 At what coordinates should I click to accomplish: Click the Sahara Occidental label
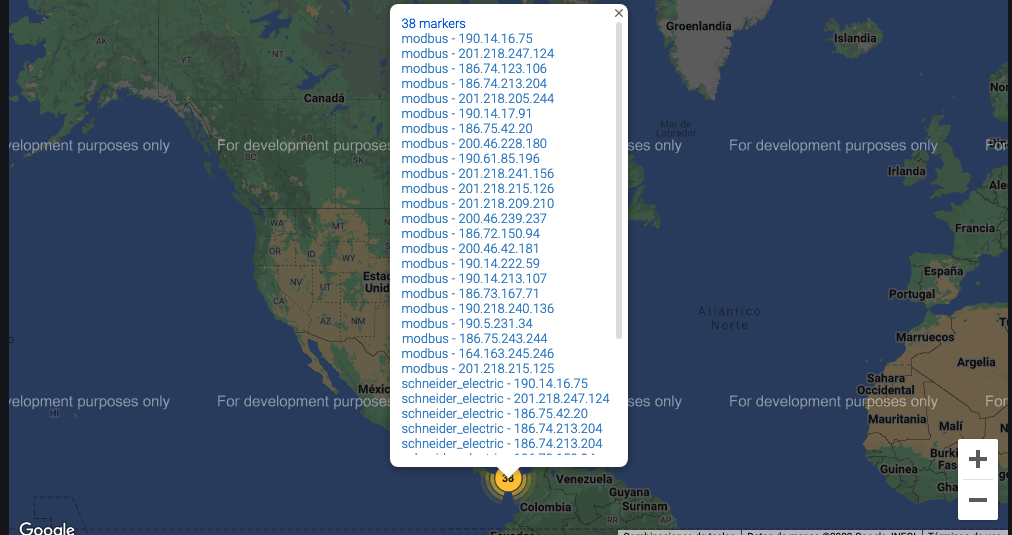point(886,384)
